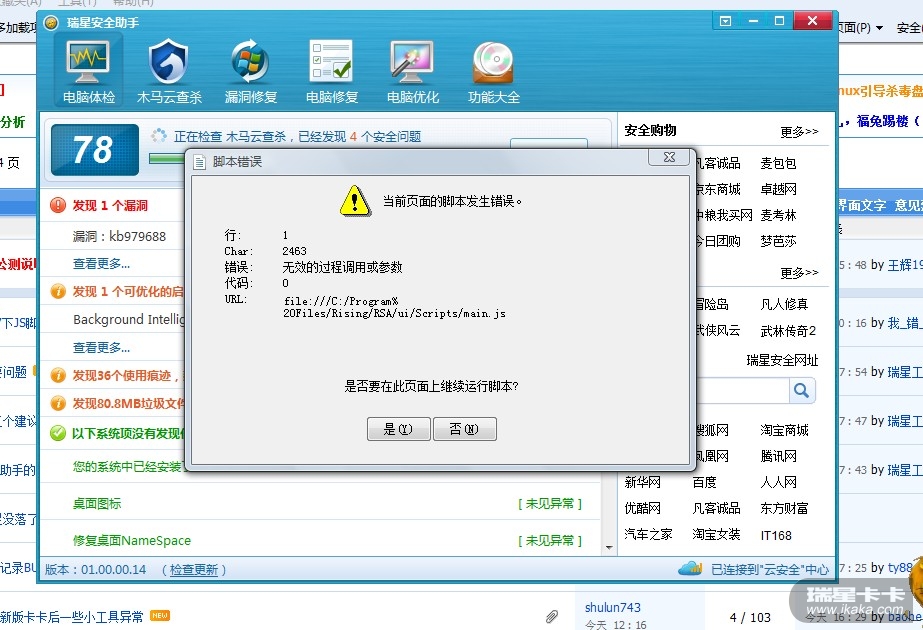Click the 检查更新 link in the status bar

194,570
